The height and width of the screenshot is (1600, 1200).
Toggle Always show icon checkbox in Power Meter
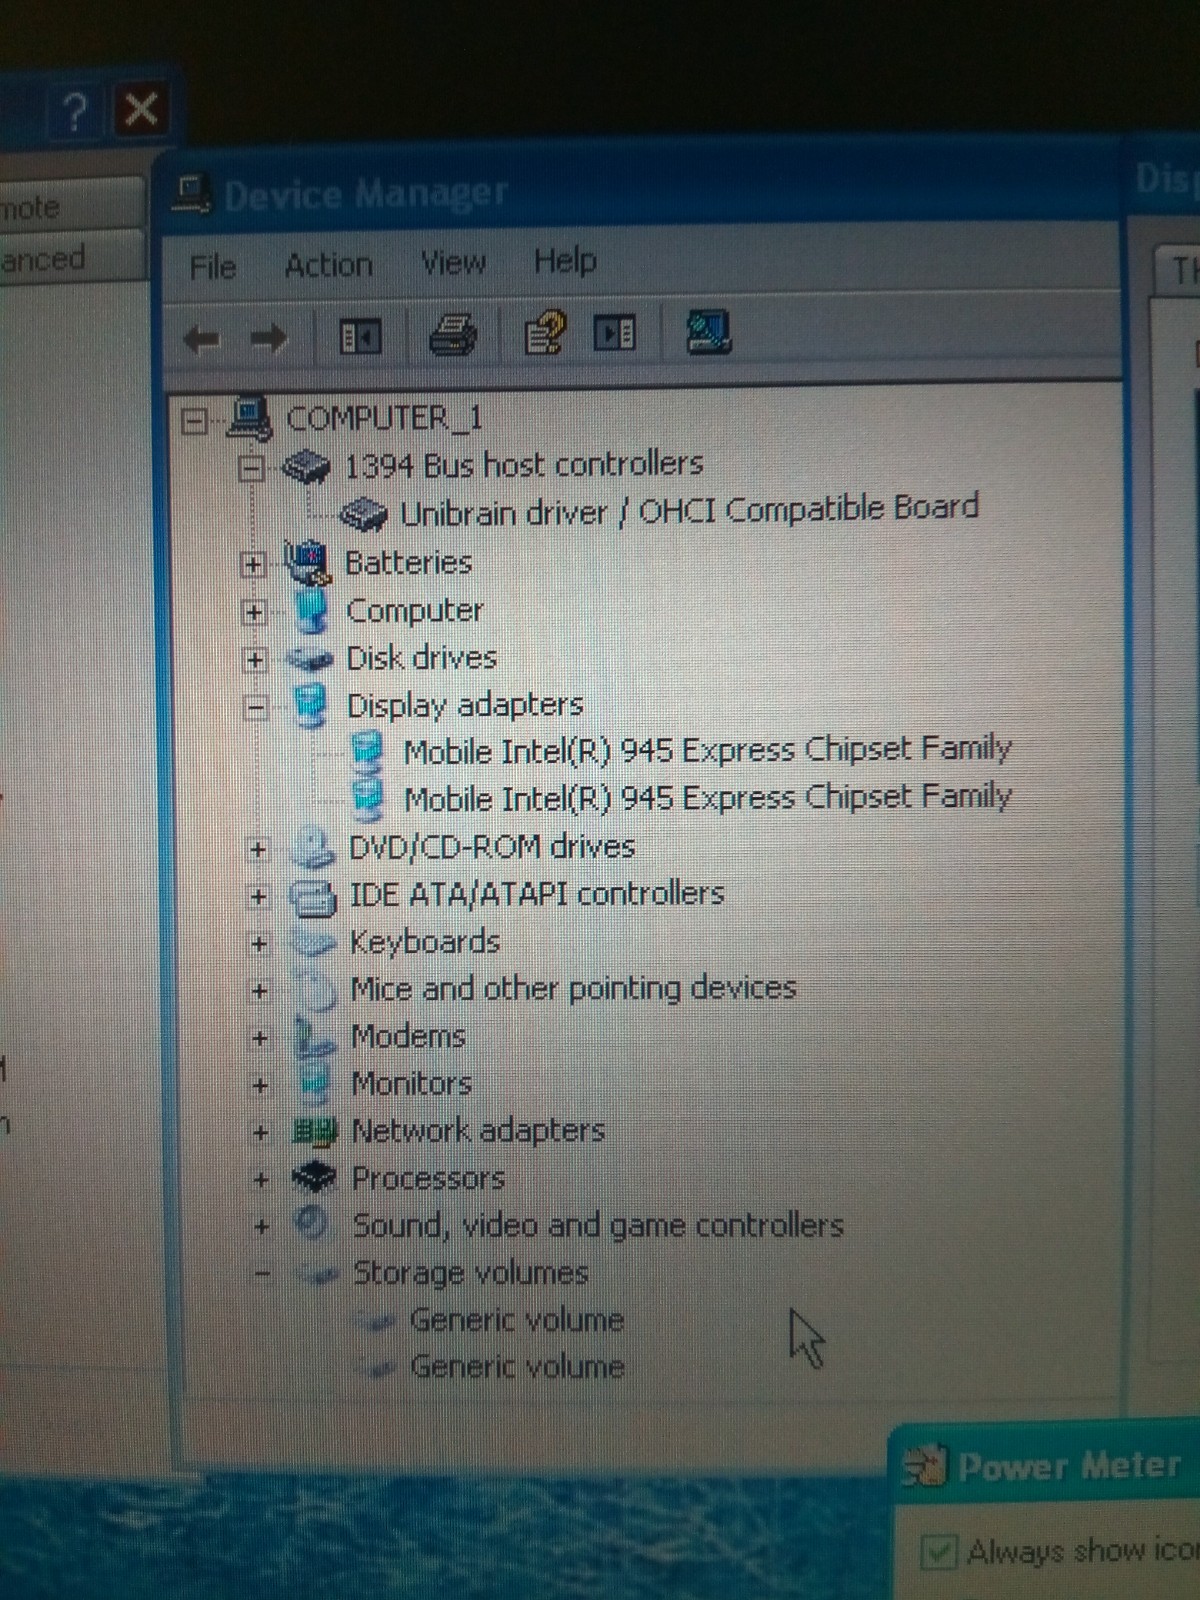click(x=939, y=1553)
